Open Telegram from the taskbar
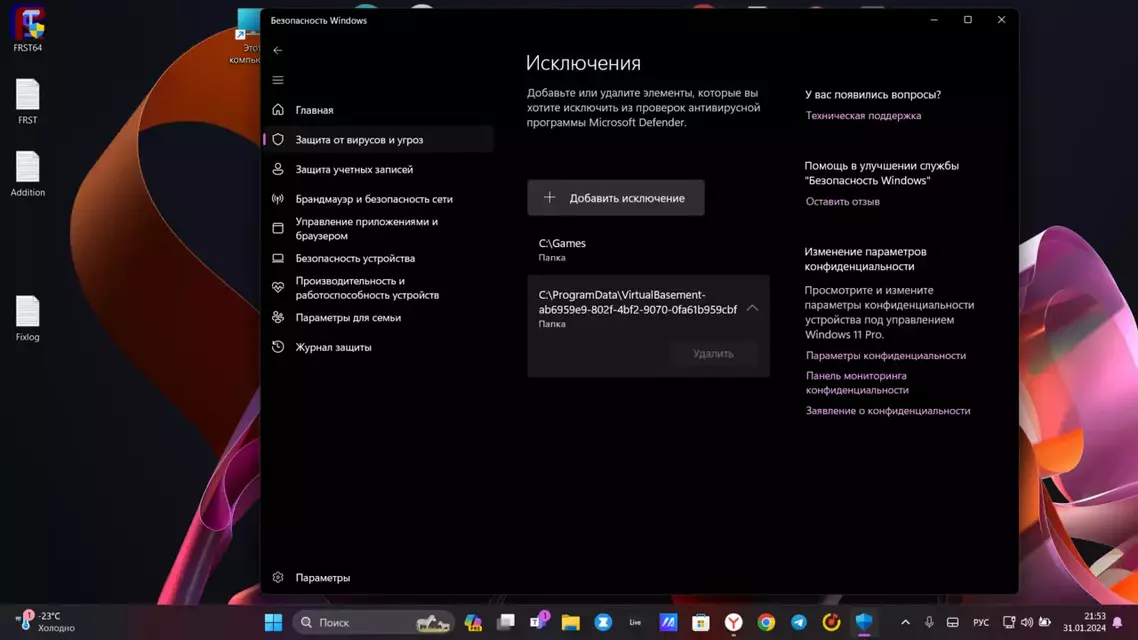 [x=798, y=623]
